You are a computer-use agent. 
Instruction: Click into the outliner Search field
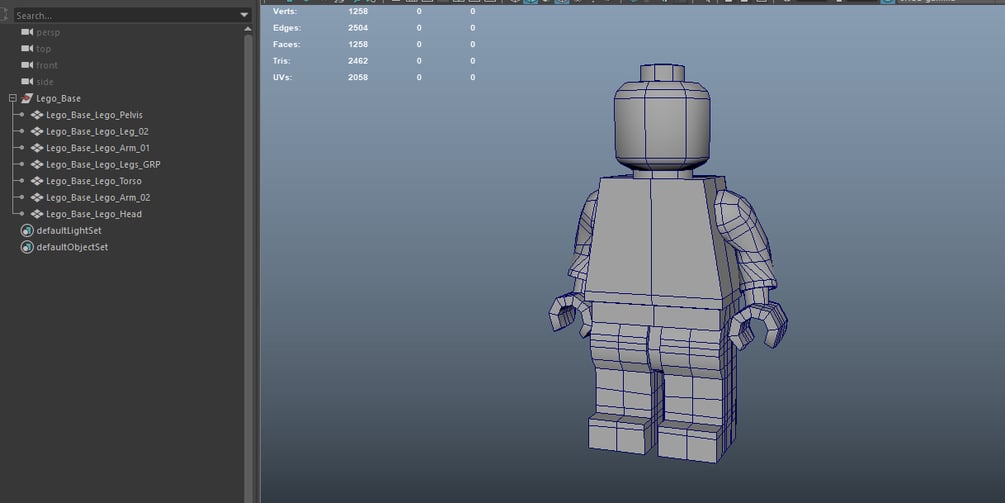126,15
